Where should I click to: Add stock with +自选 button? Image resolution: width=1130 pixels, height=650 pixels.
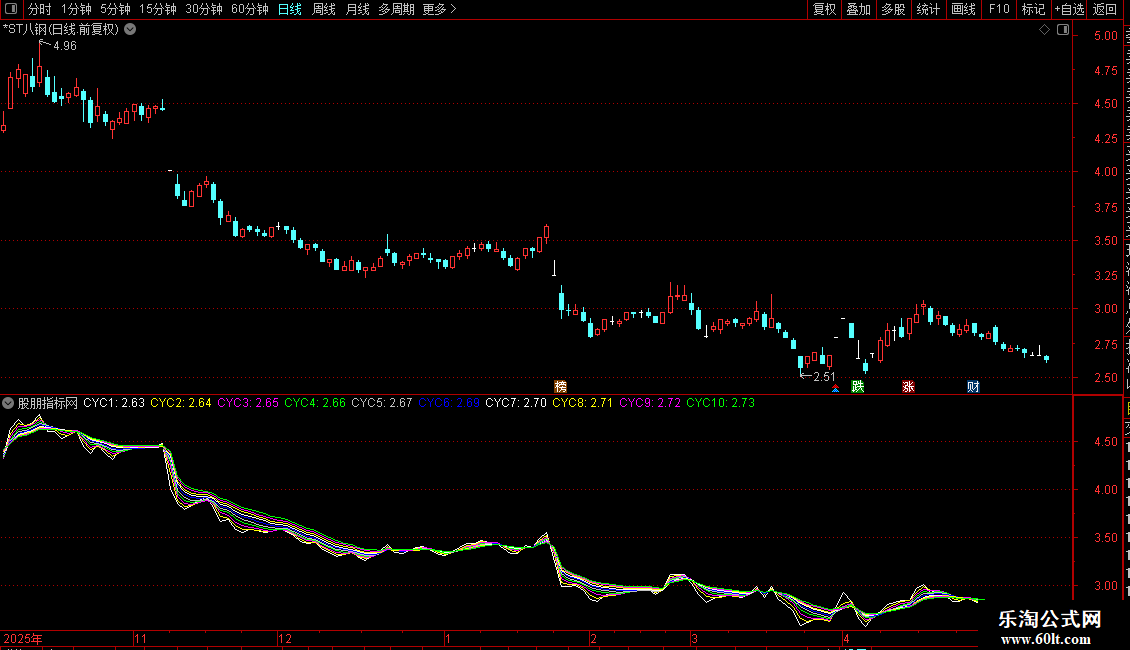[1069, 9]
